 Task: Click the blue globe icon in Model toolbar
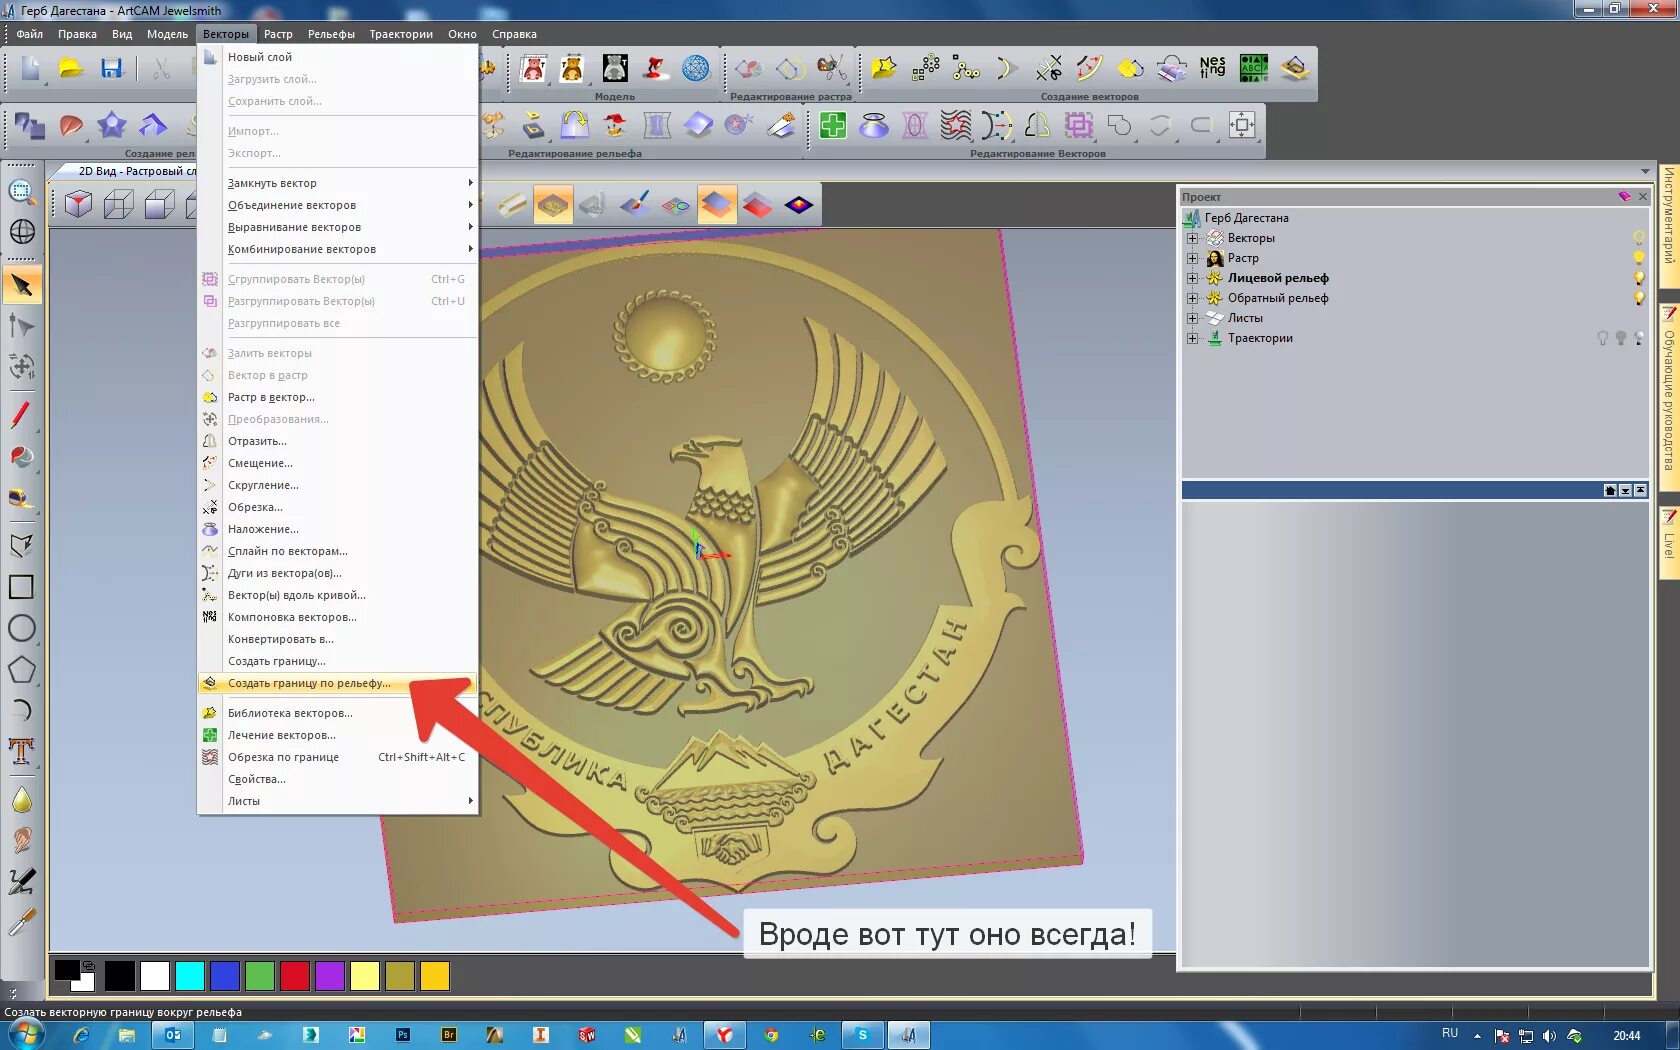[x=695, y=68]
